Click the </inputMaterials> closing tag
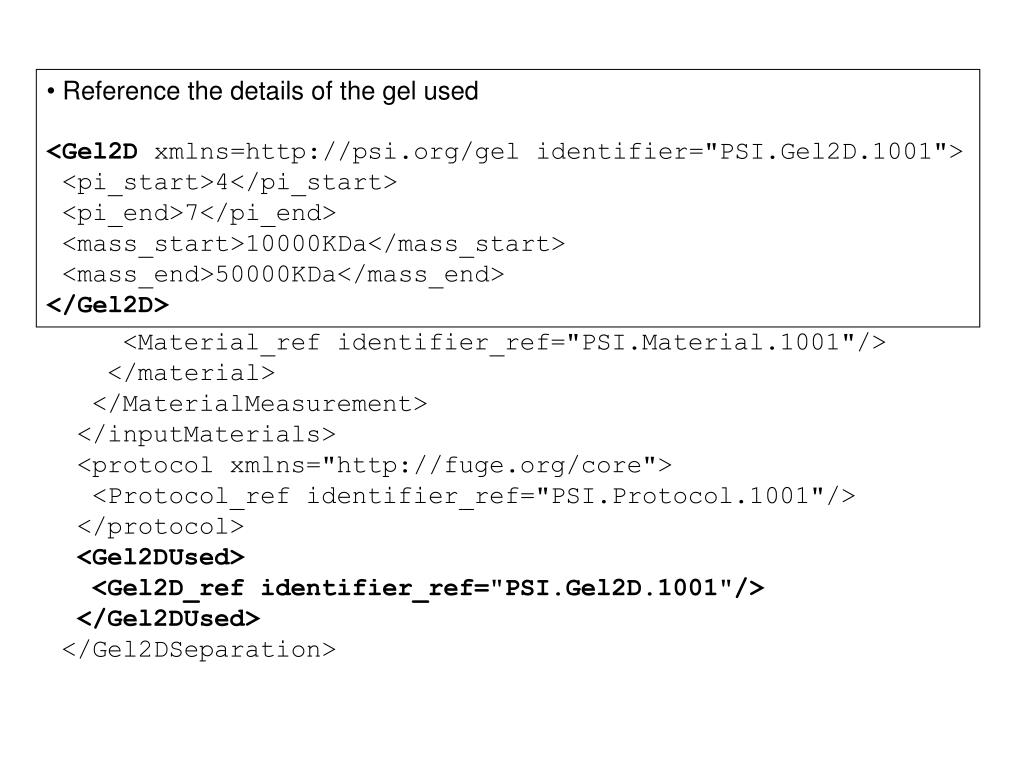Image resolution: width=1024 pixels, height=768 pixels. tap(206, 434)
